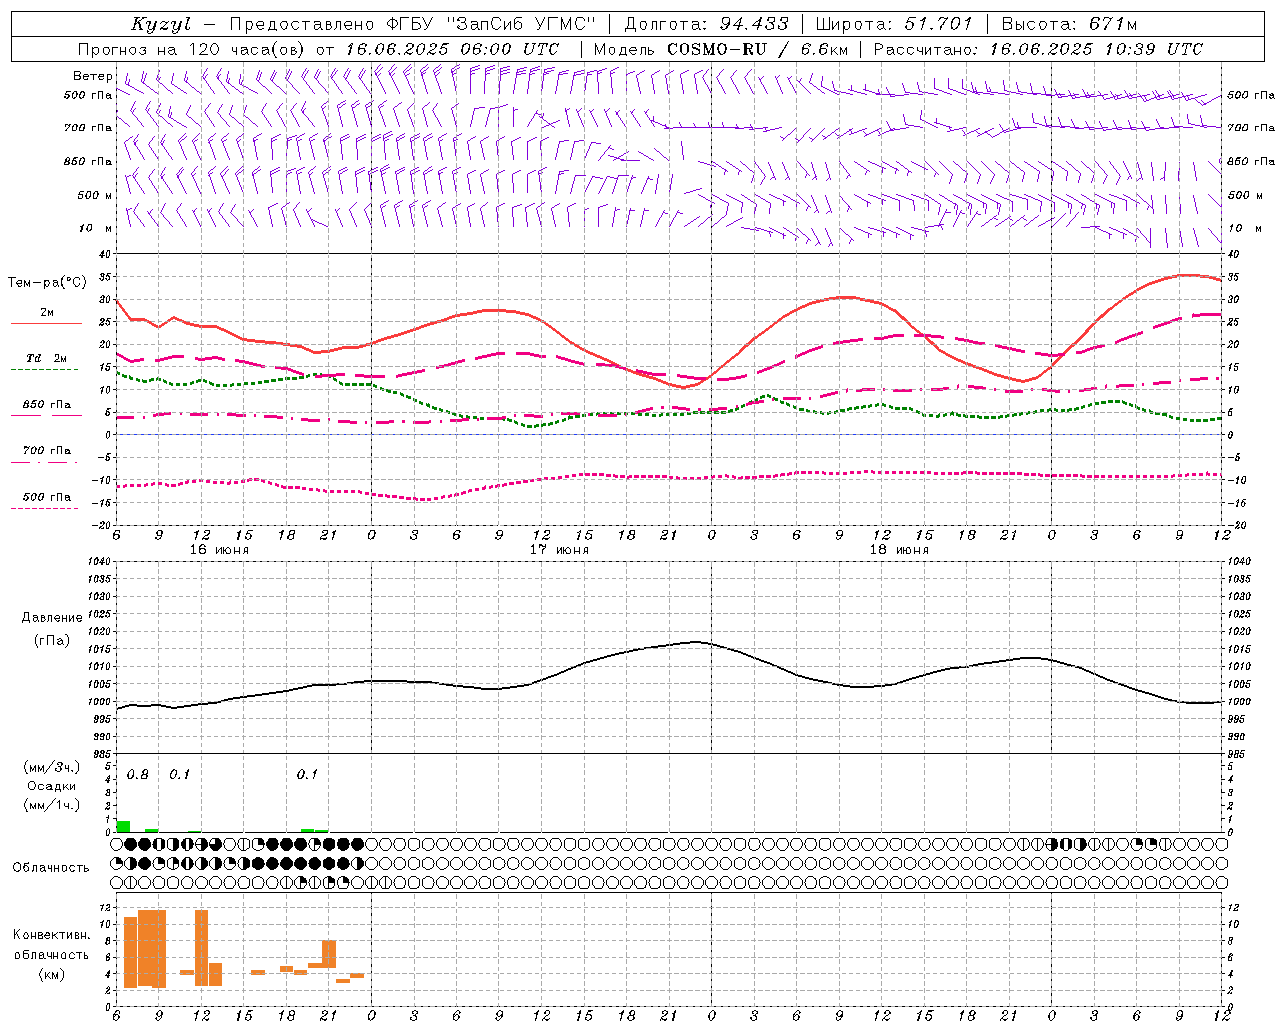Screen dimensions: 1280x1024
Task: Click the longitude value Долгота: 94.433
Action: point(706,24)
